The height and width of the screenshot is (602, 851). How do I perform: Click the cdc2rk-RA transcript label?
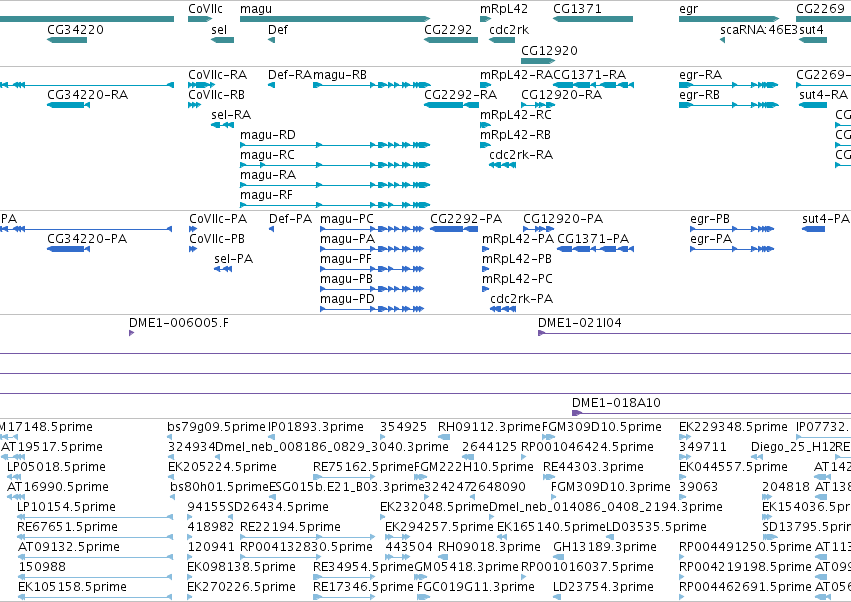[x=521, y=155]
